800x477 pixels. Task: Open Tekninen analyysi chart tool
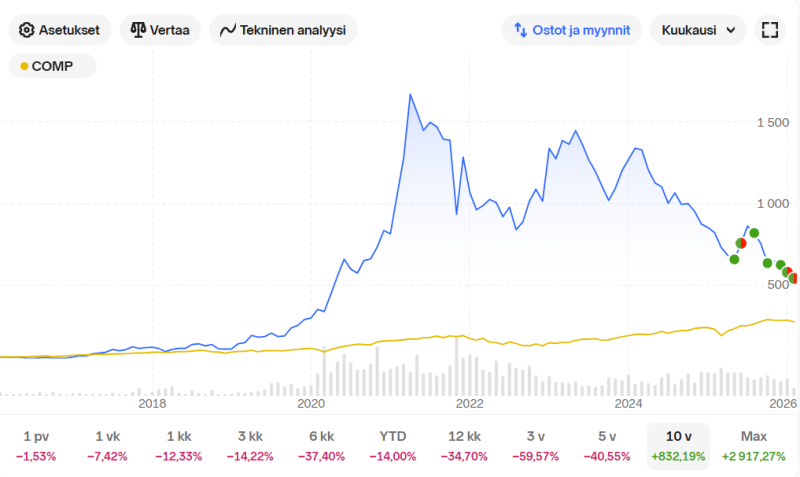pyautogui.click(x=228, y=30)
